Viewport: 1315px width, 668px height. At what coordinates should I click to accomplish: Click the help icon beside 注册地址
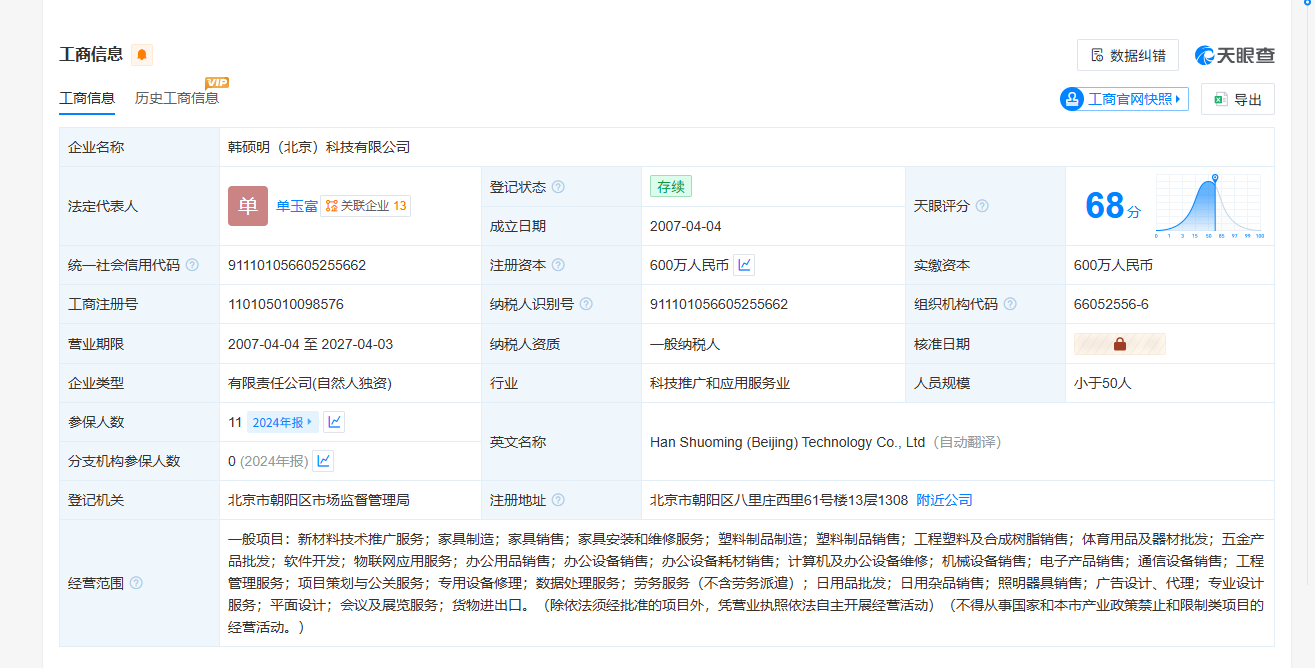pos(558,500)
